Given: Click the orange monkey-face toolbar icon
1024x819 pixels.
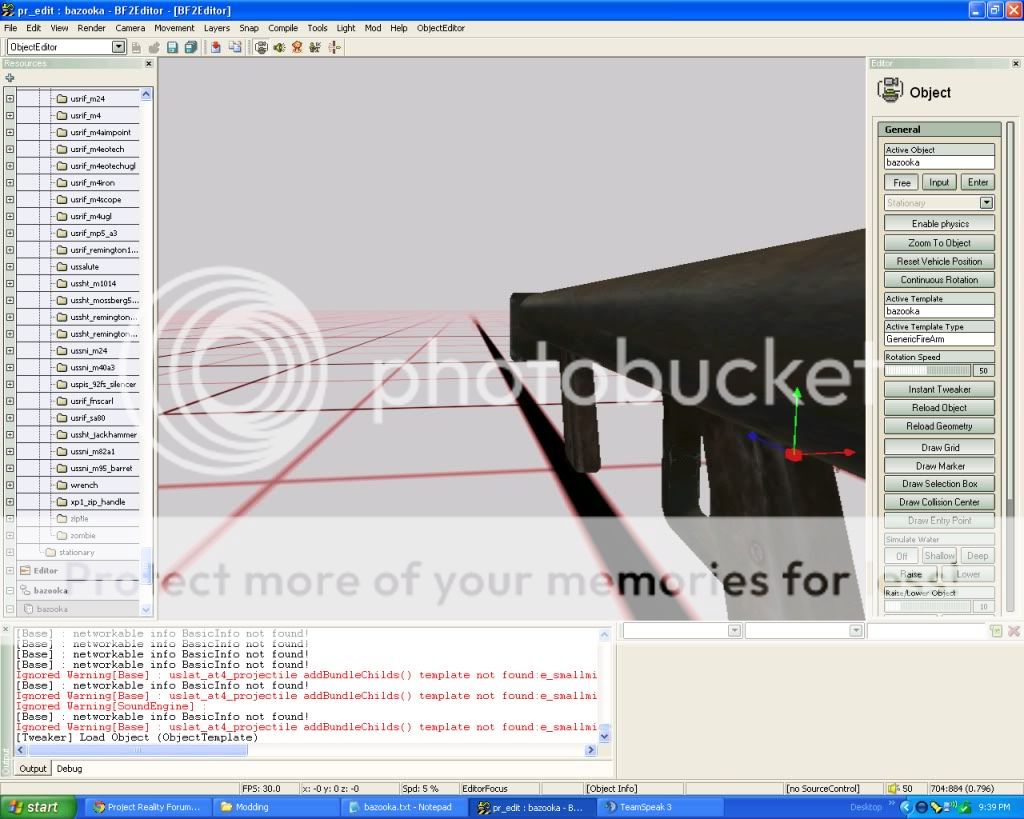Looking at the screenshot, I should pos(297,47).
